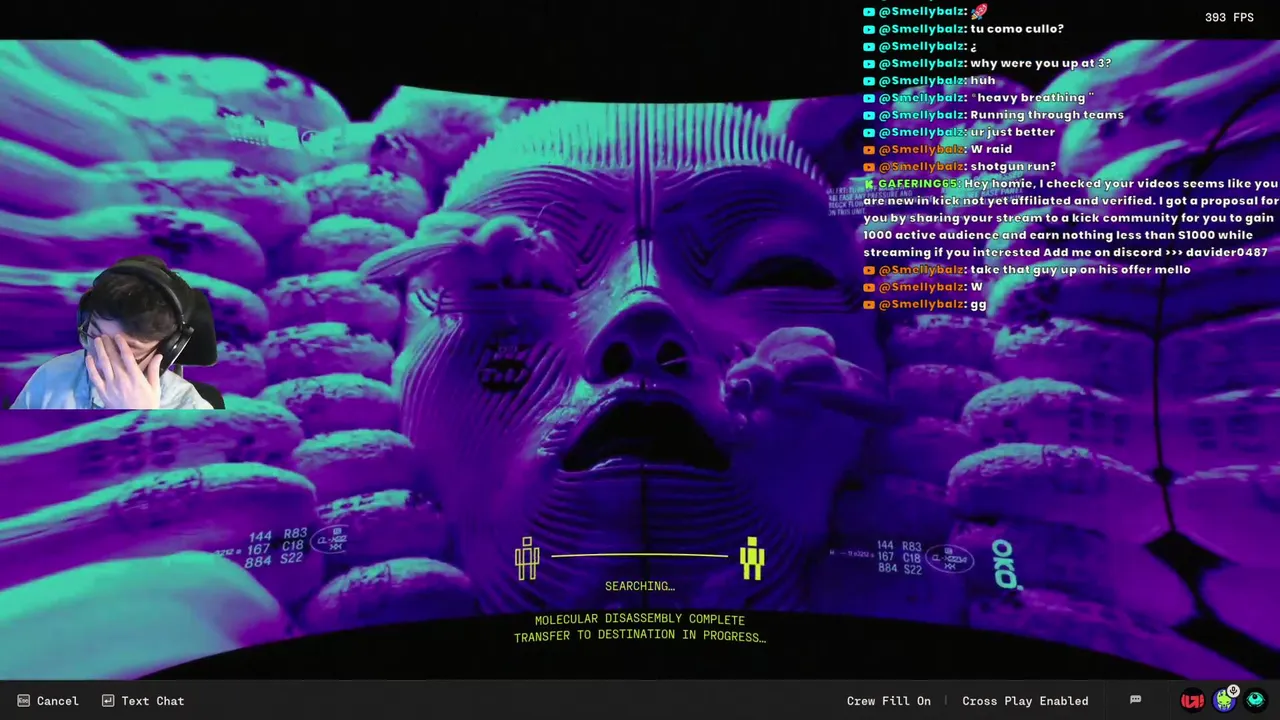Click Smellybalz username beside 'gg' message
The image size is (1280, 720).
[x=922, y=304]
